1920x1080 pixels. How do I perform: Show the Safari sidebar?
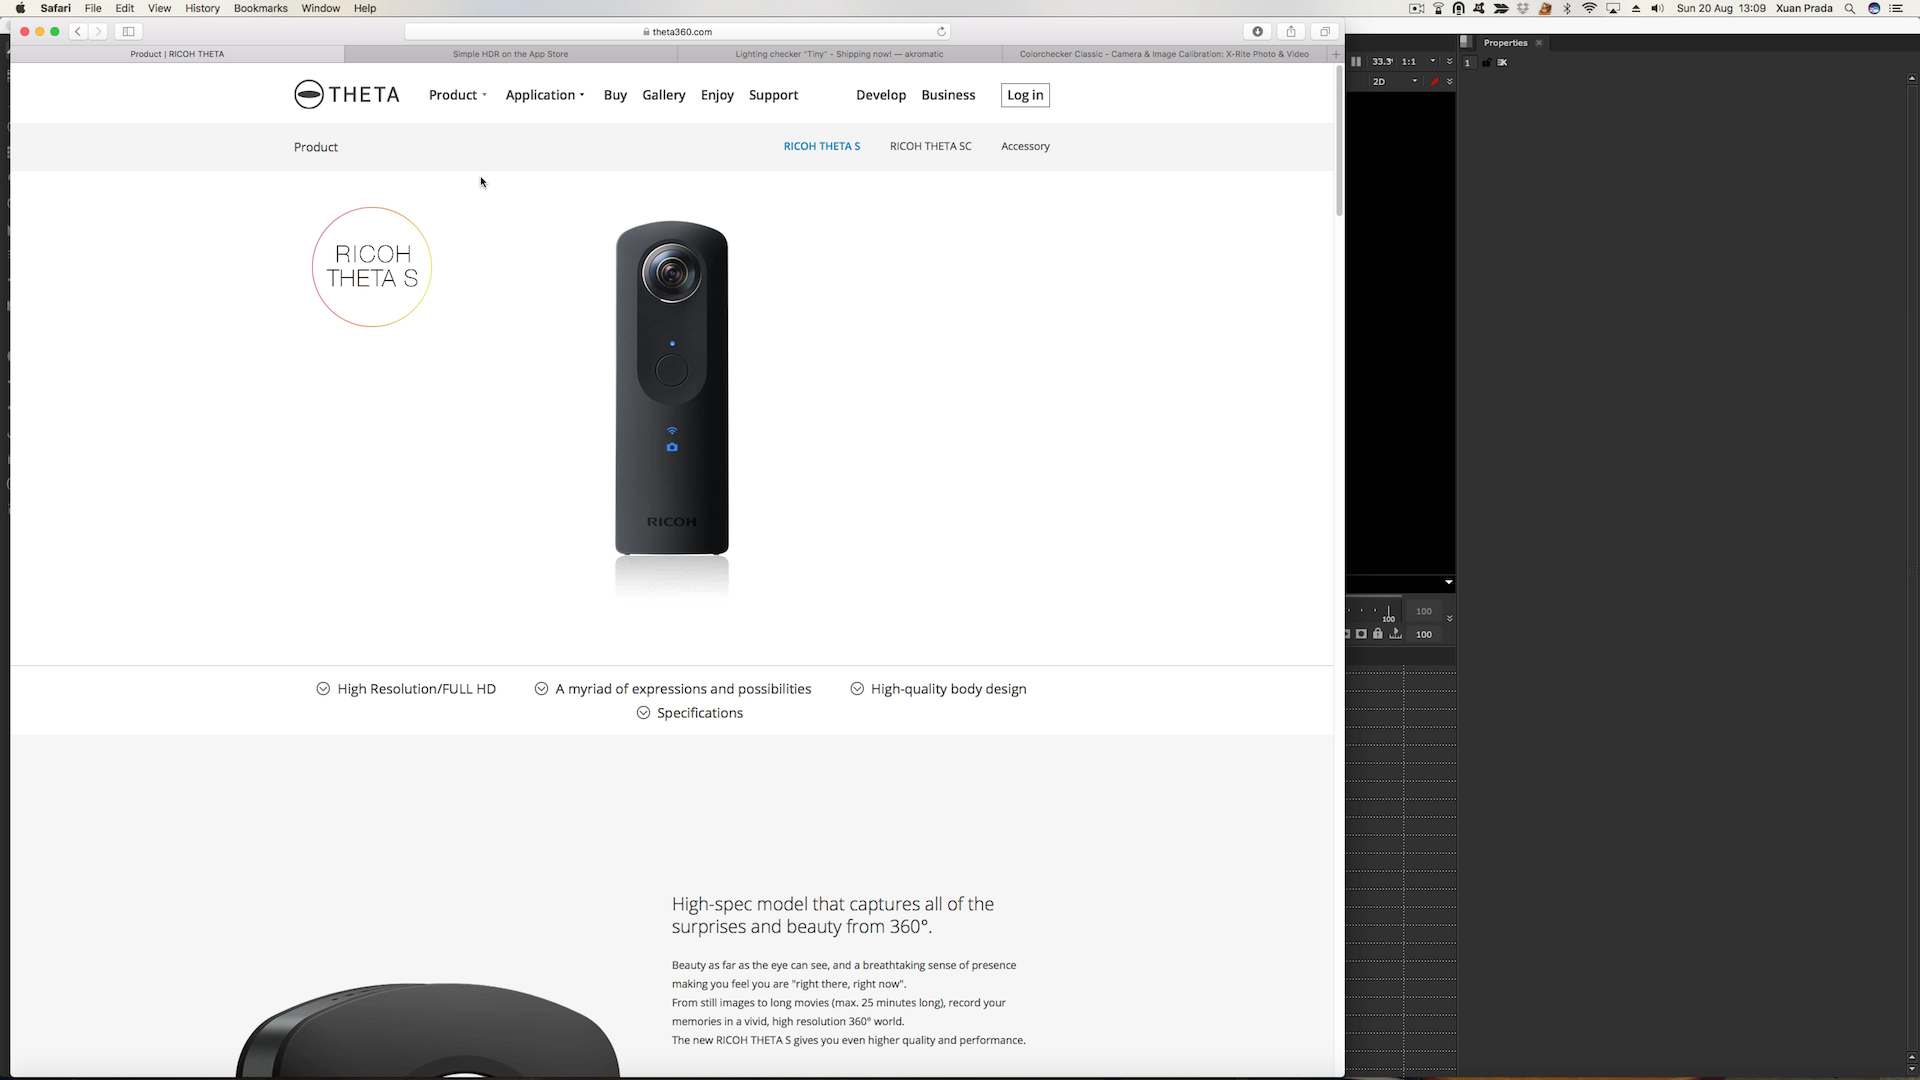coord(129,31)
